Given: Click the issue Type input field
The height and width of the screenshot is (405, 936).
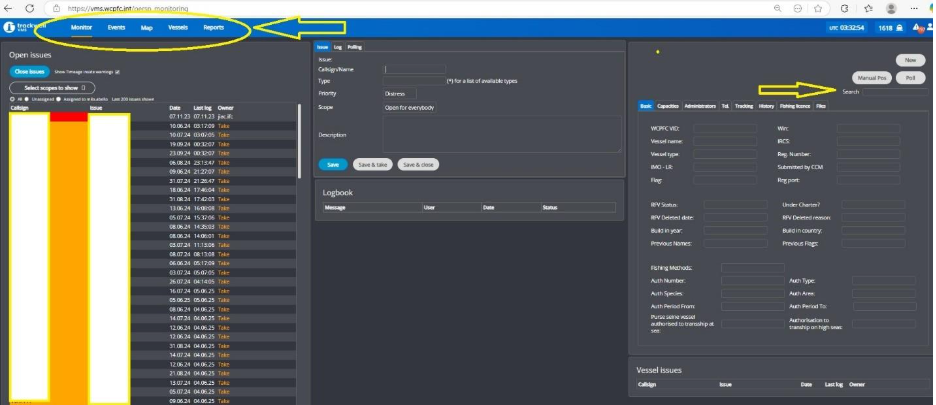Looking at the screenshot, I should point(414,81).
